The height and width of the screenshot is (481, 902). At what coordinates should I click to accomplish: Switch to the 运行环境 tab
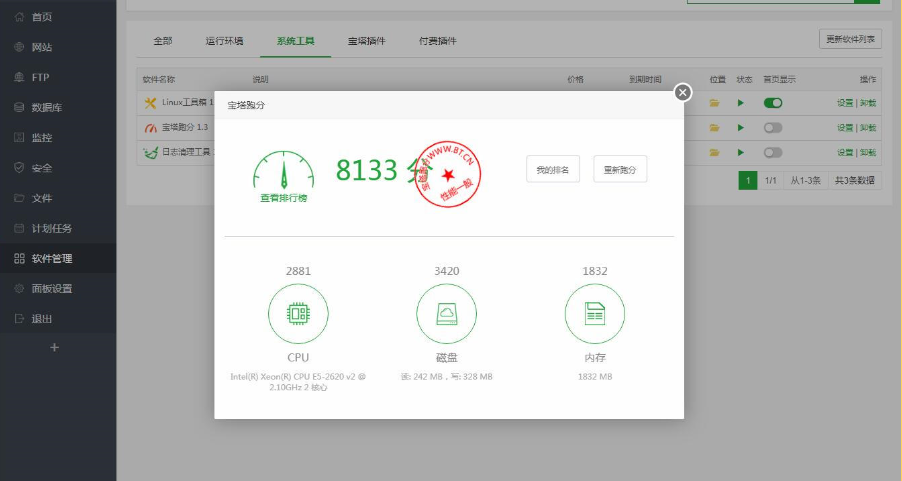click(224, 41)
